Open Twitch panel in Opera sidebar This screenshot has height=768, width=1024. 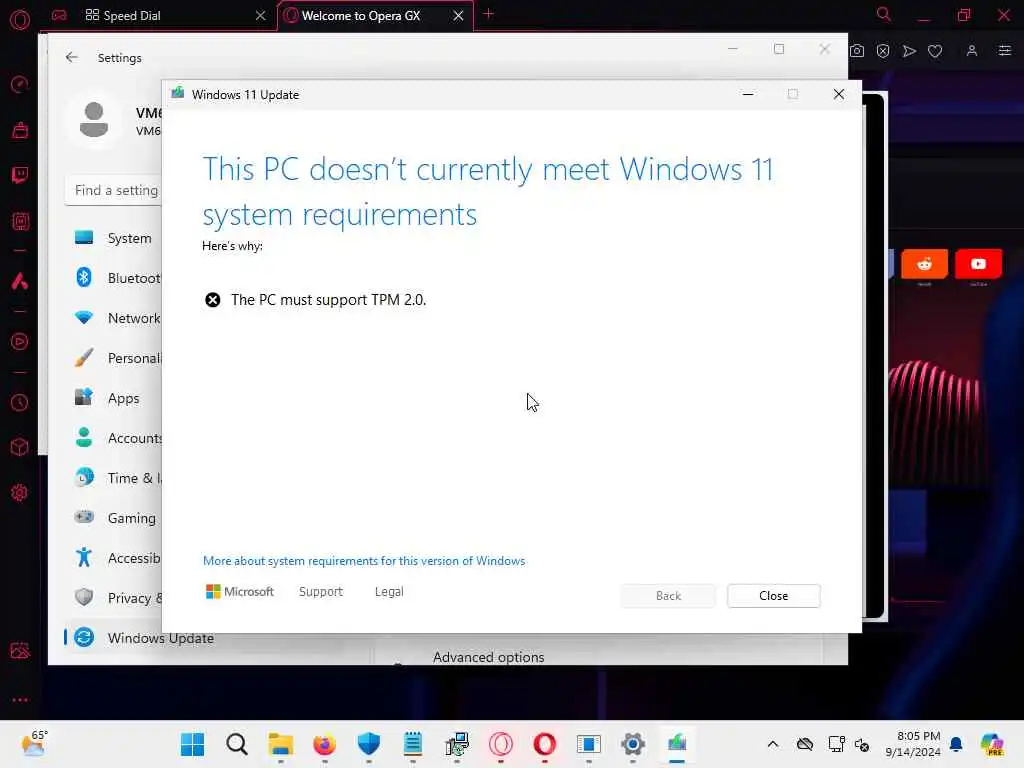click(x=20, y=175)
